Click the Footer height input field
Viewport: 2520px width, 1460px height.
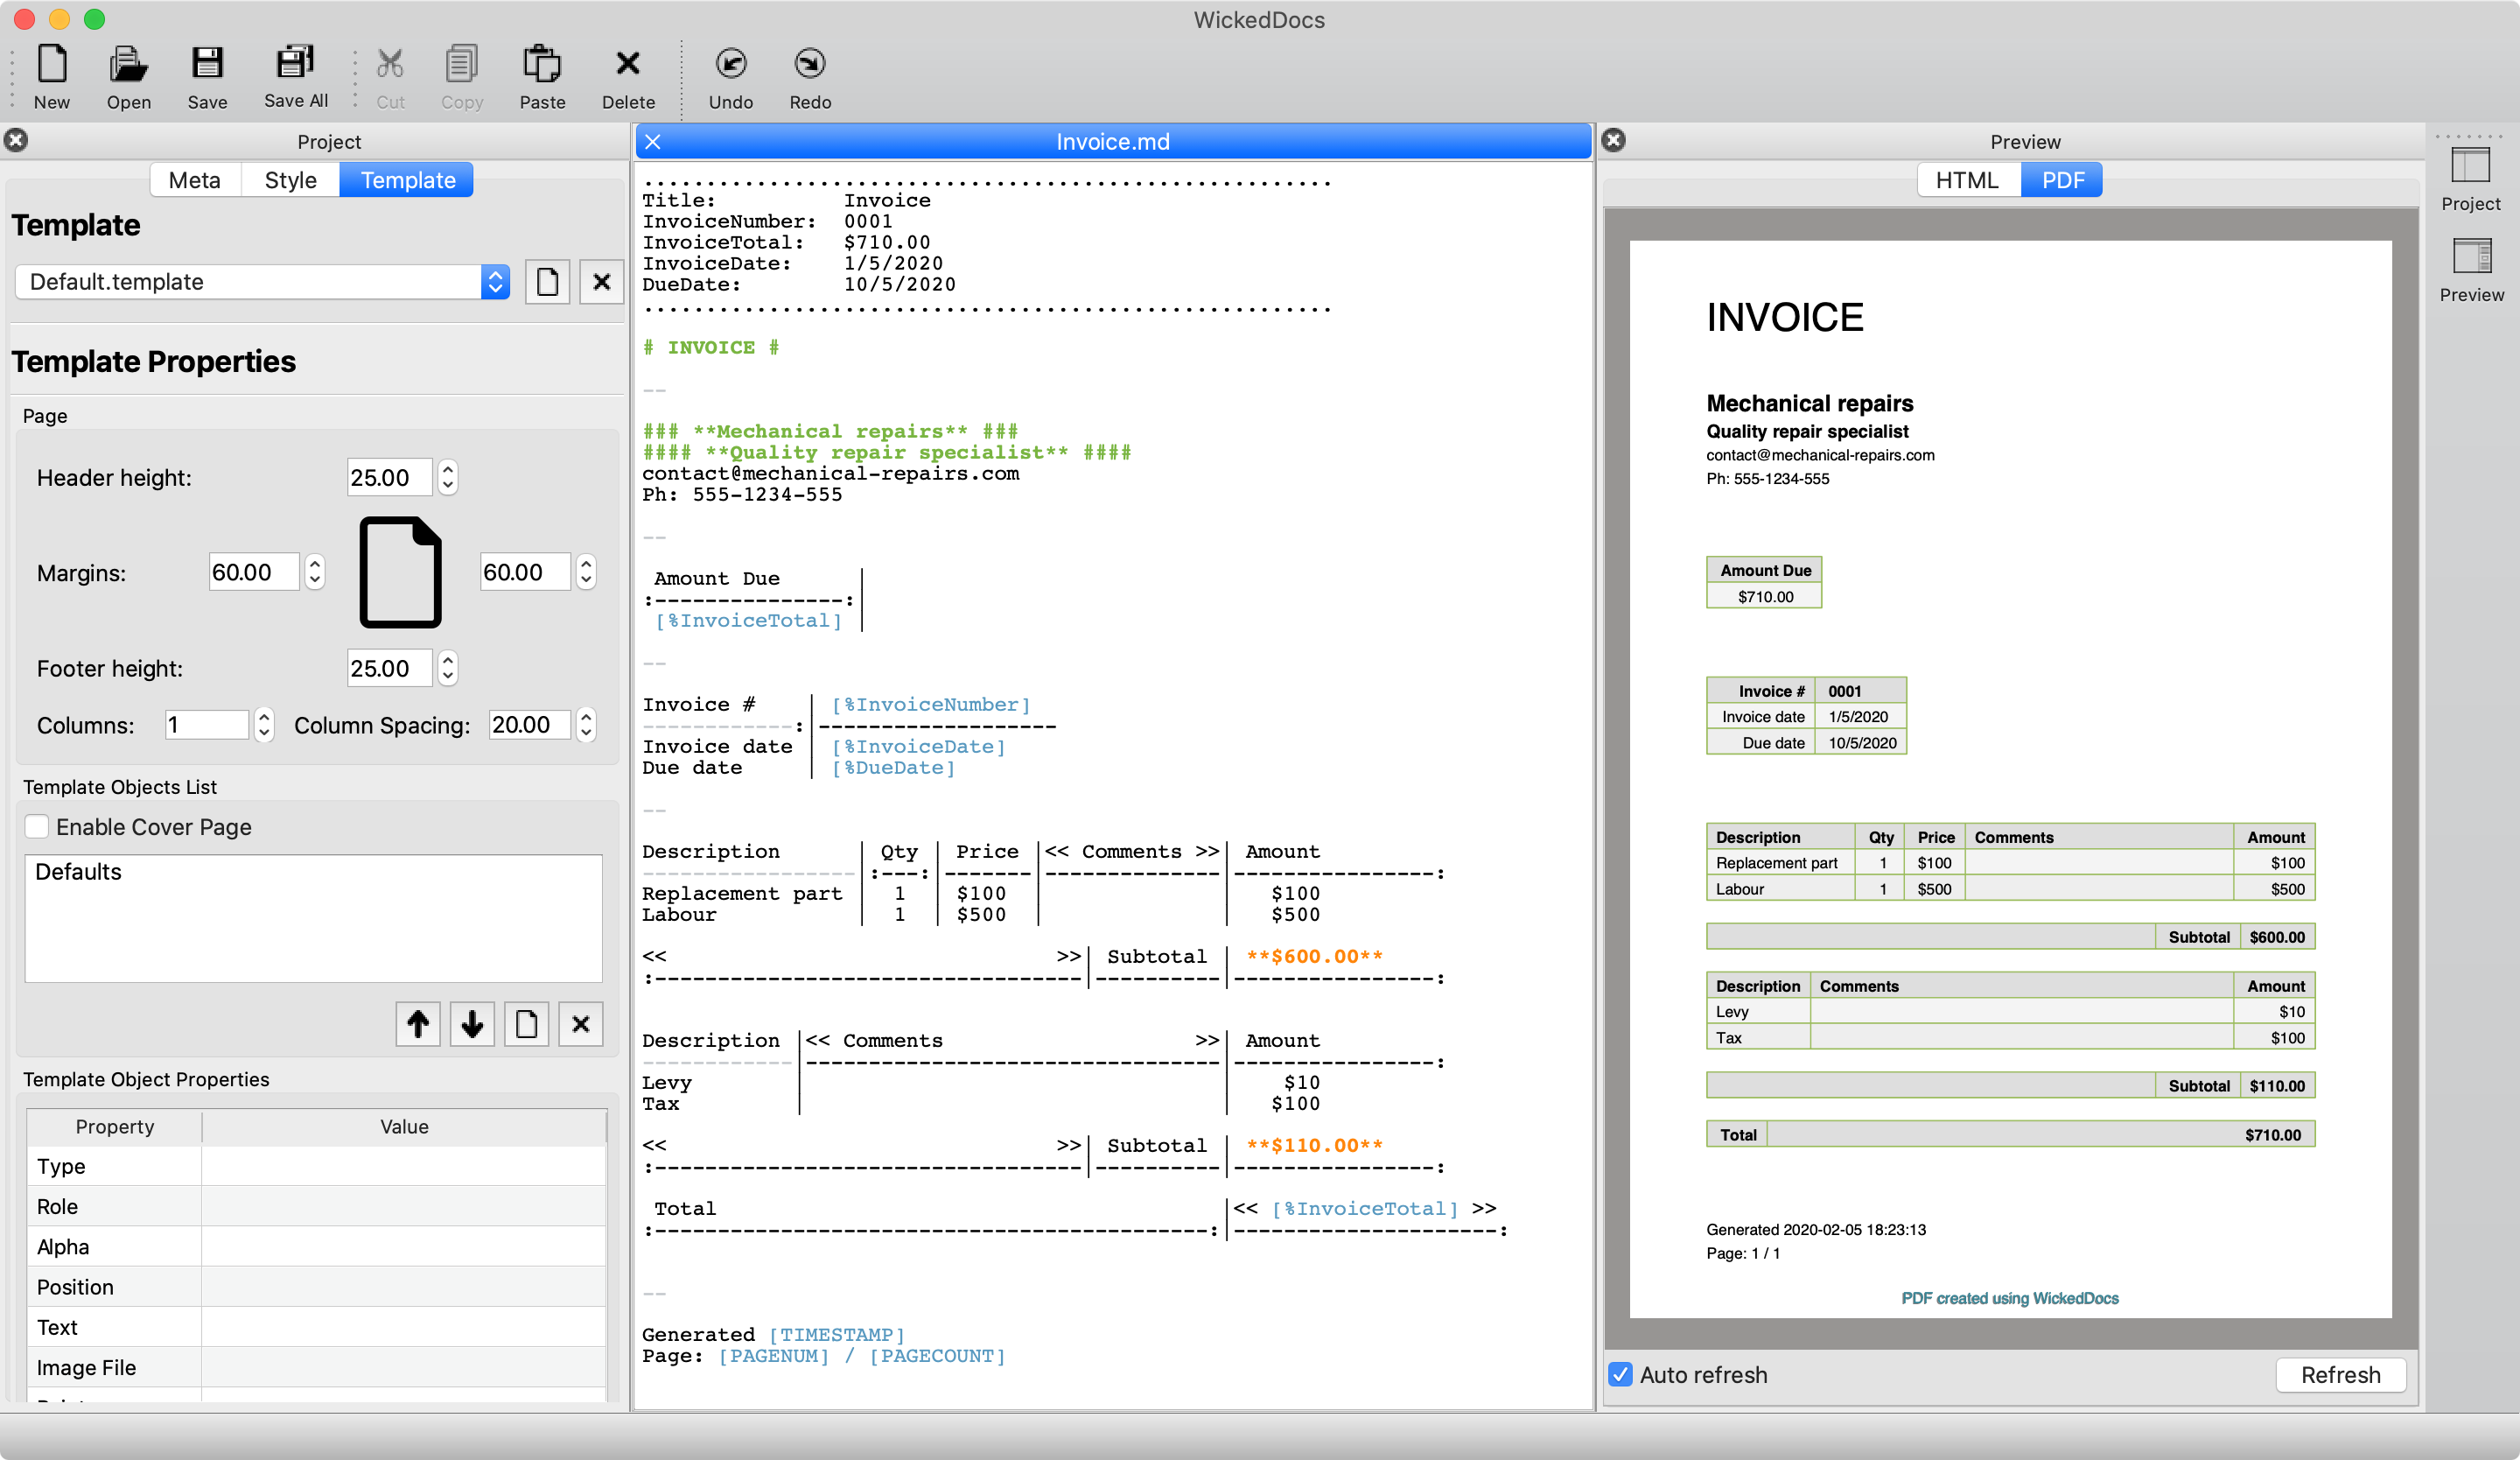point(388,668)
